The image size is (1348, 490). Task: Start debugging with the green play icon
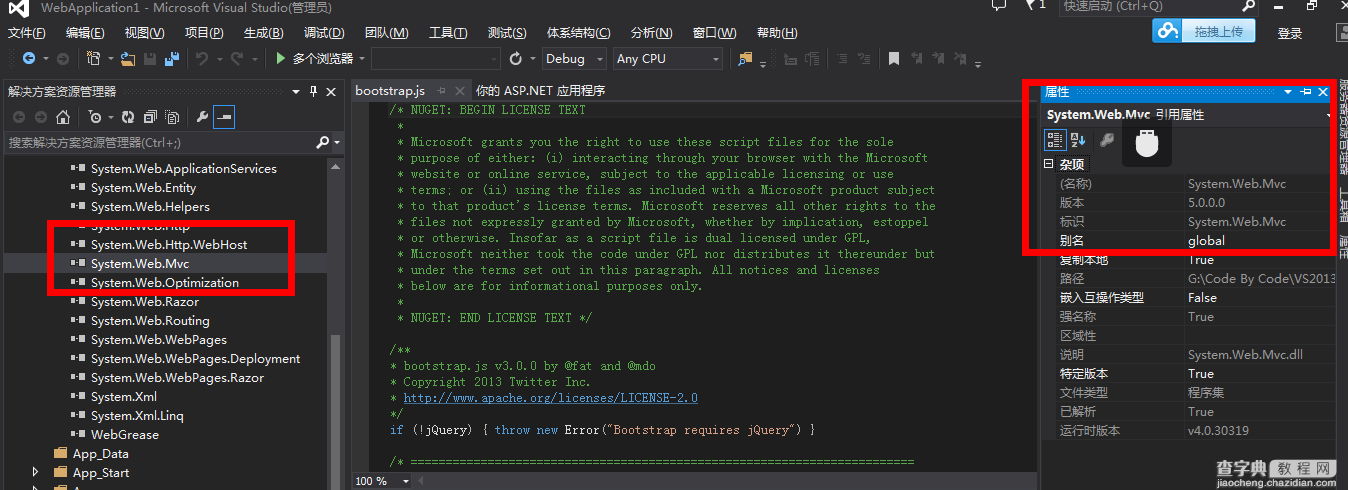tap(281, 59)
